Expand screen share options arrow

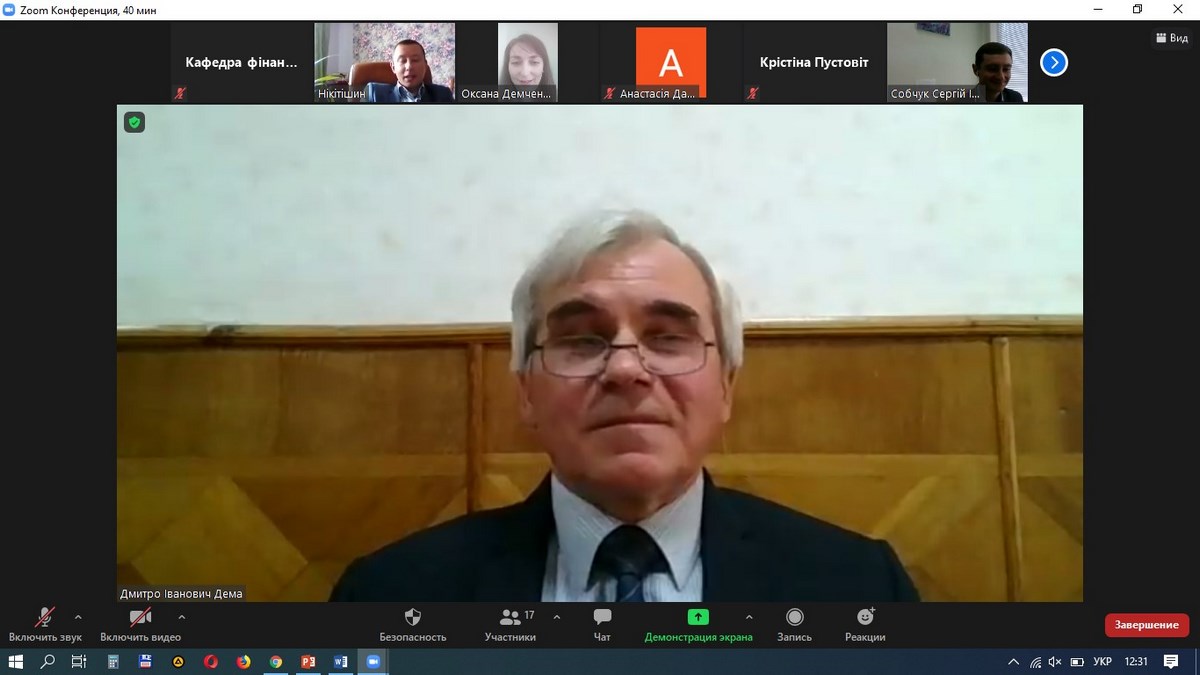[x=749, y=617]
